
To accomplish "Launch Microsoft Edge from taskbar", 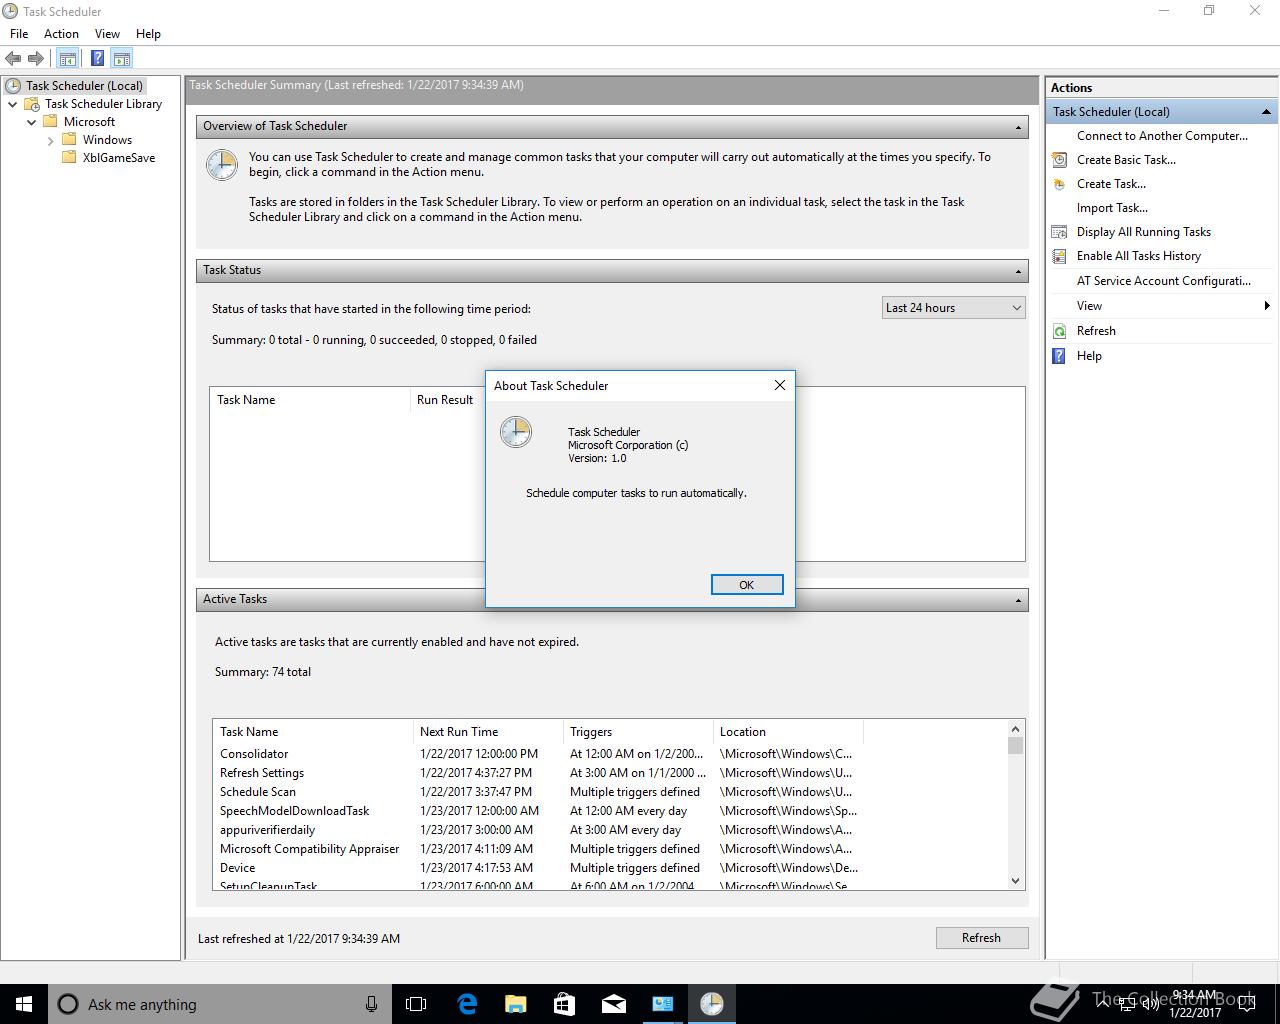I will (x=467, y=1004).
